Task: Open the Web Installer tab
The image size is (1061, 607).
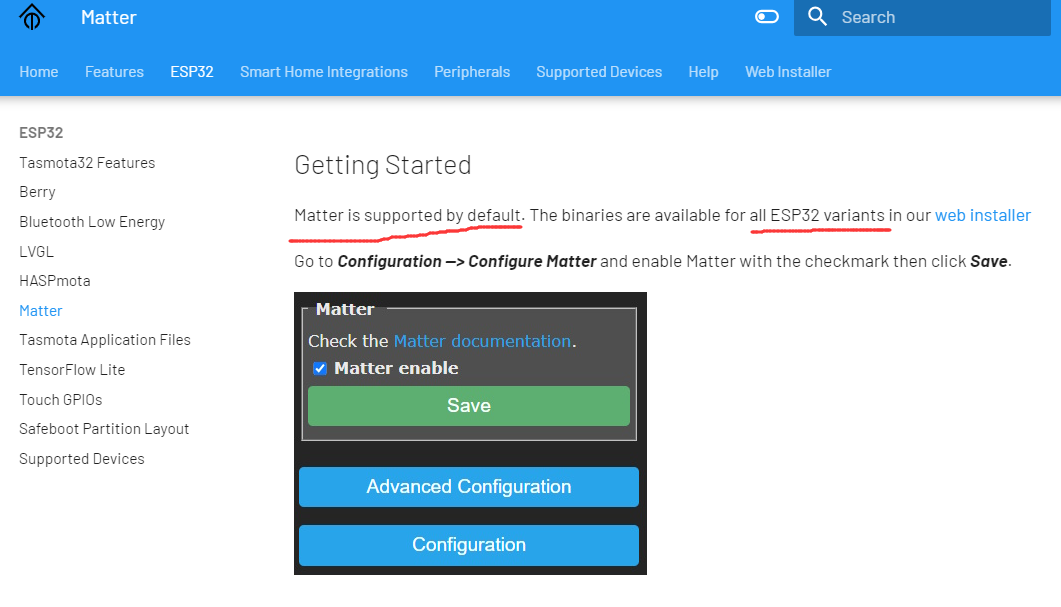Action: click(788, 72)
